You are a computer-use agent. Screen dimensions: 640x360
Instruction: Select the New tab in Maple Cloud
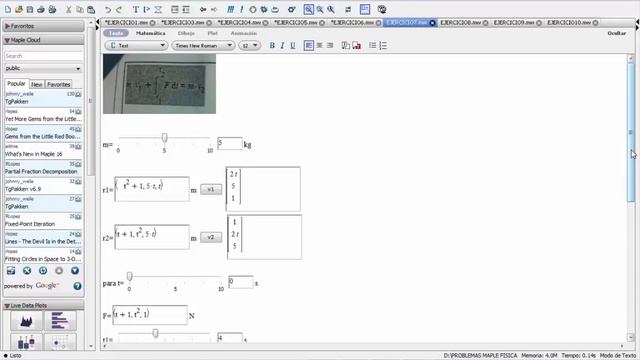click(x=37, y=84)
